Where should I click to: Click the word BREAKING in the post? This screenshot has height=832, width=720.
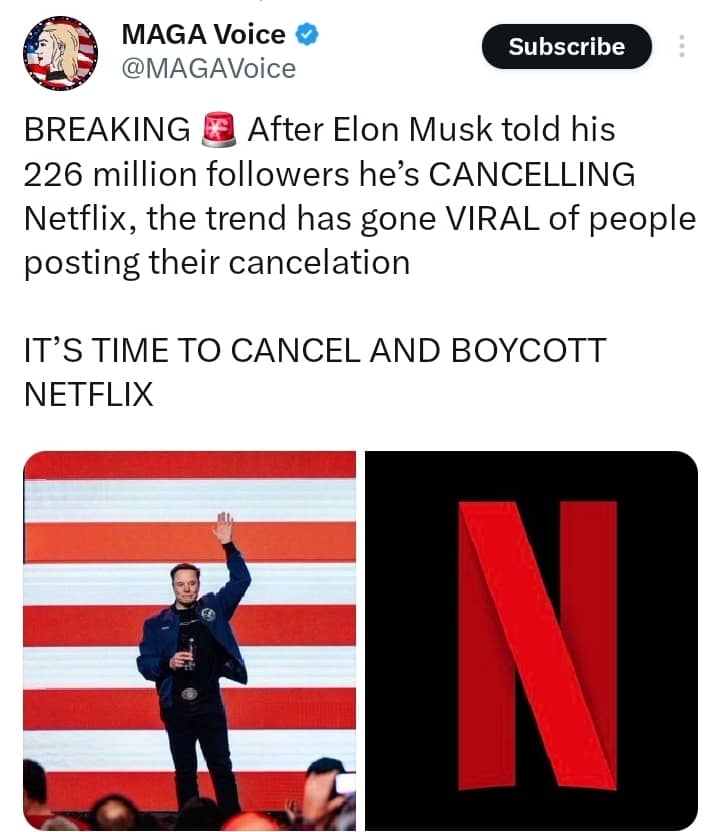[x=106, y=131]
